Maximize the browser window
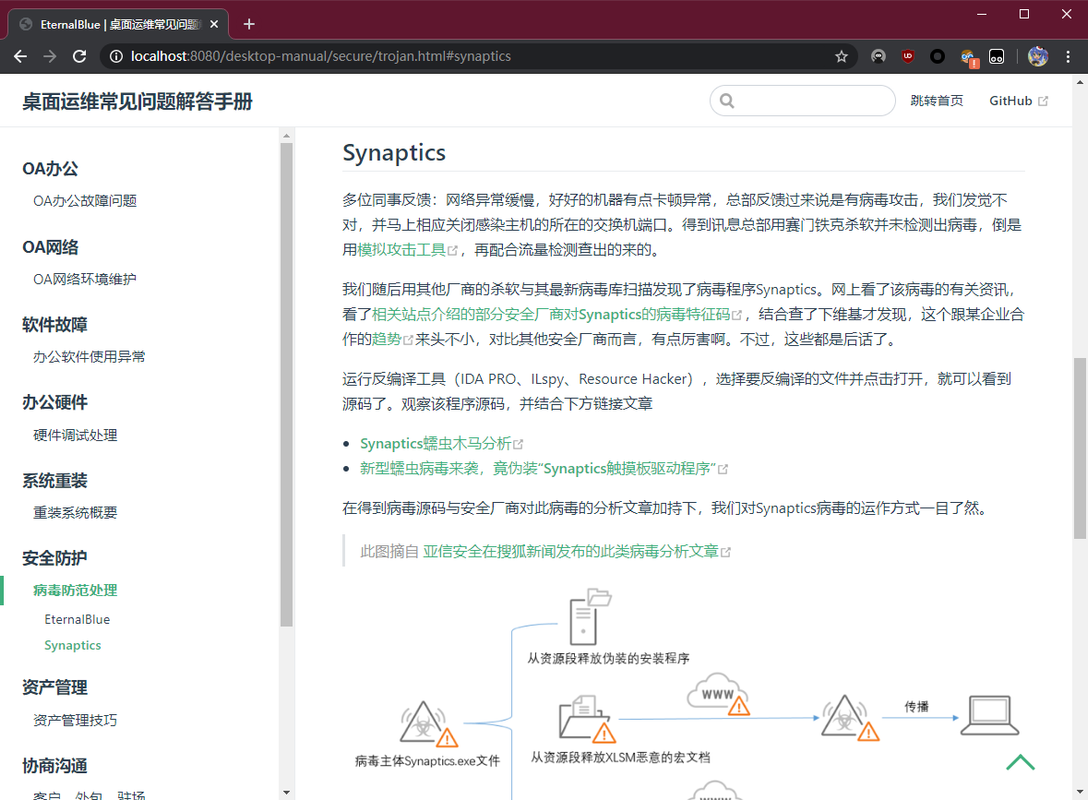This screenshot has width=1088, height=800. tap(1024, 14)
